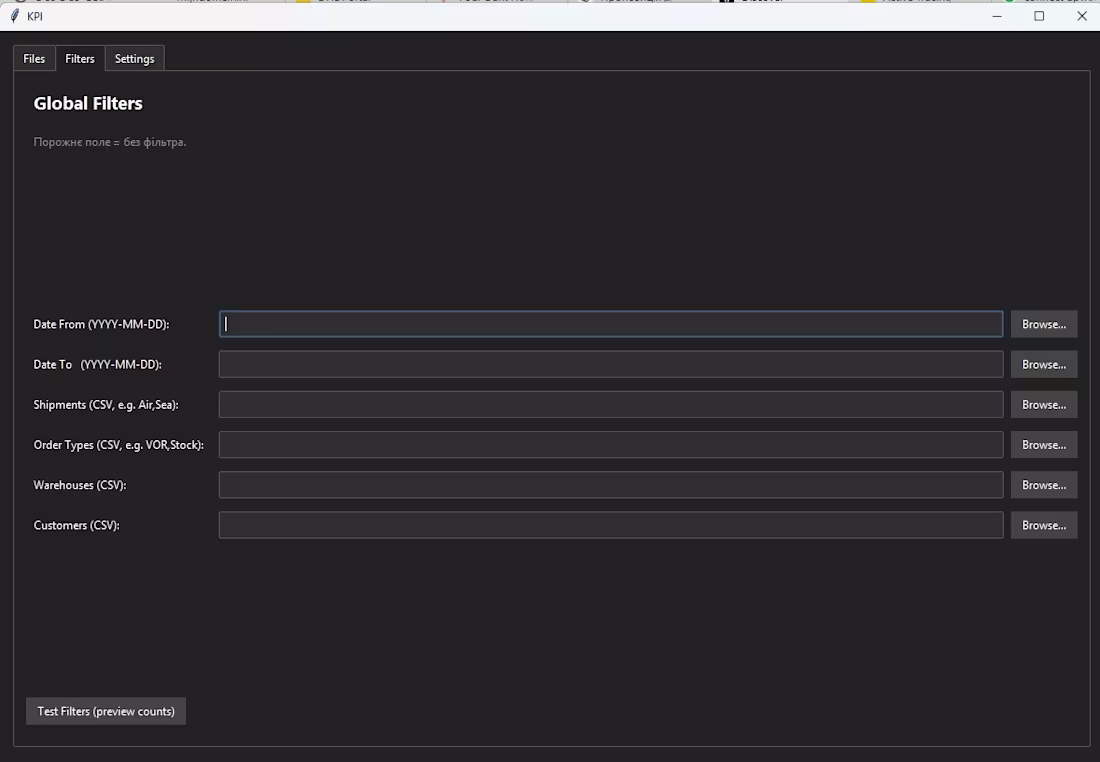Click inside the Shipments CSV field
This screenshot has width=1100, height=762.
[610, 404]
